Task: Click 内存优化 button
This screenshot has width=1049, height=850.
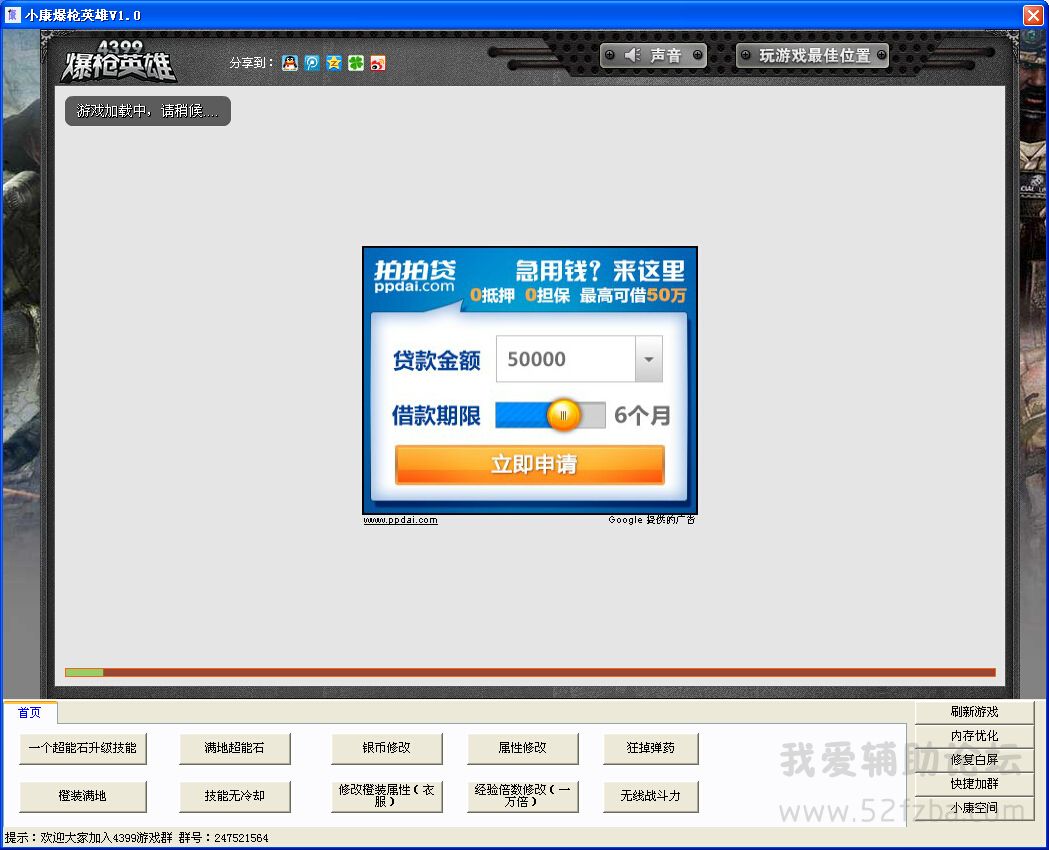Action: click(975, 736)
